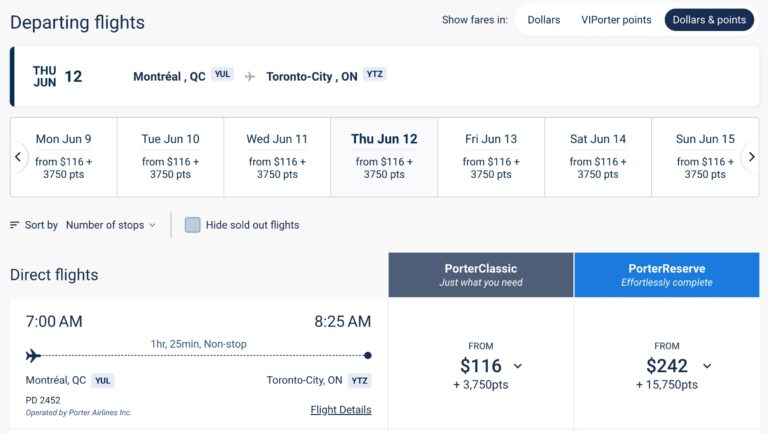Toggle the Hide sold out flights checkbox
This screenshot has height=434, width=768.
point(192,225)
